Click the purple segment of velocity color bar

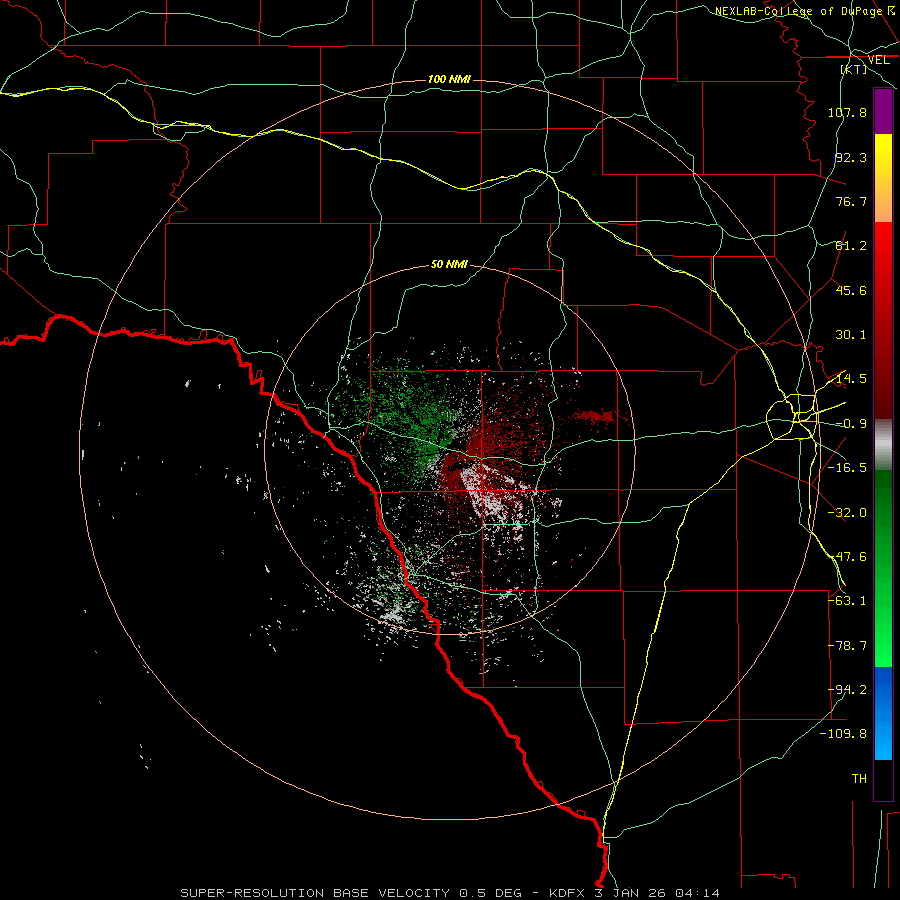[883, 111]
